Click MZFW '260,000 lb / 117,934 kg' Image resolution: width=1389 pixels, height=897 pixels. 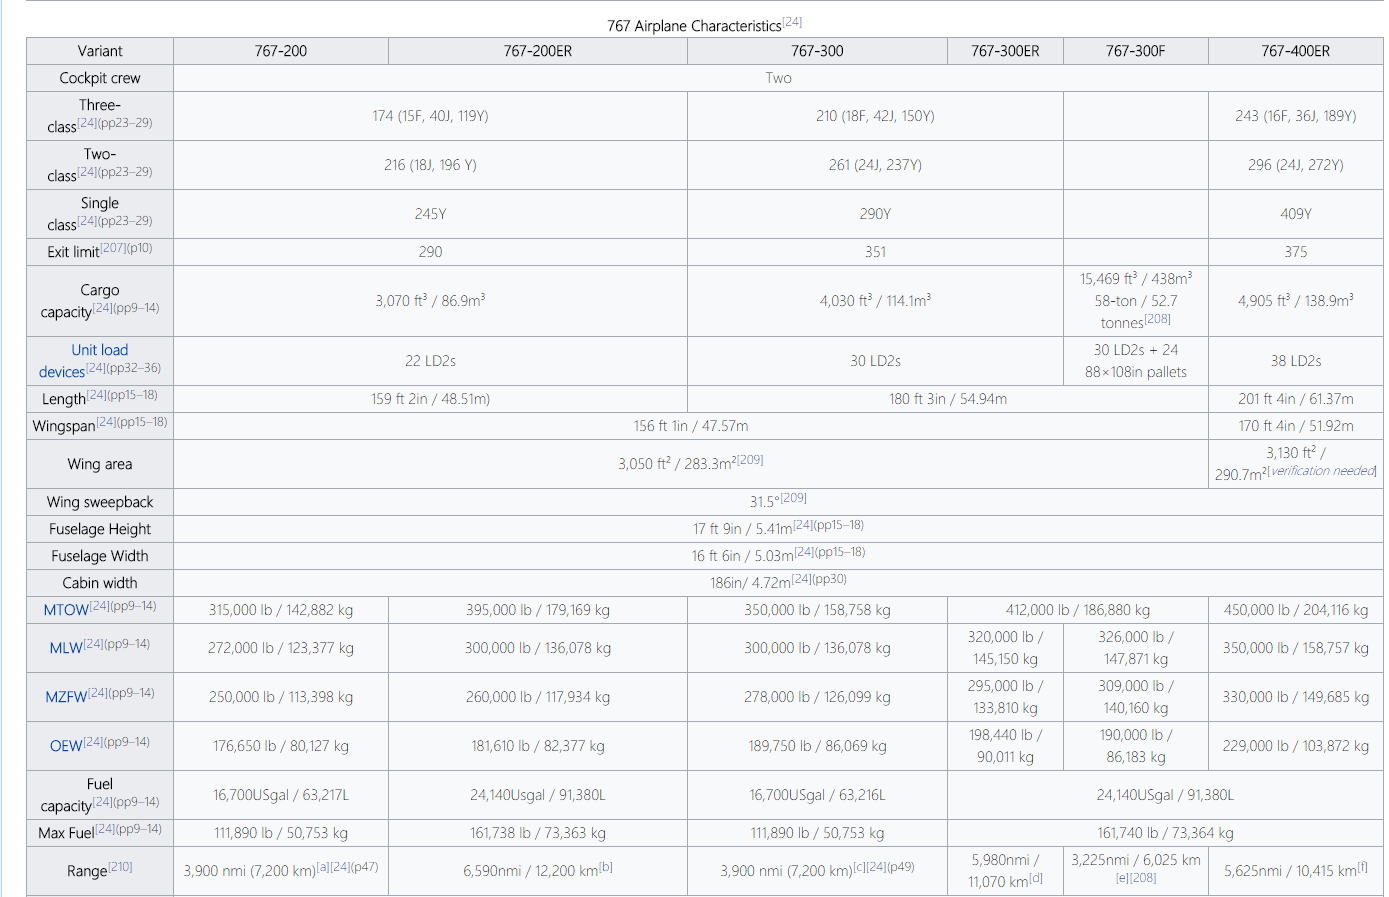click(x=538, y=697)
